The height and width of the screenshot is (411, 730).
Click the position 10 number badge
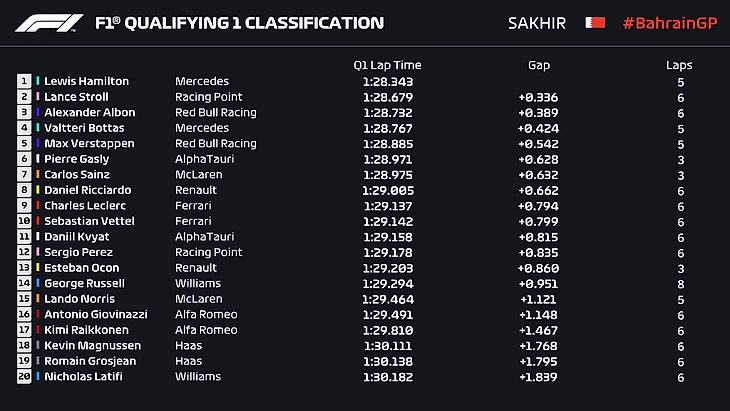tap(25, 221)
